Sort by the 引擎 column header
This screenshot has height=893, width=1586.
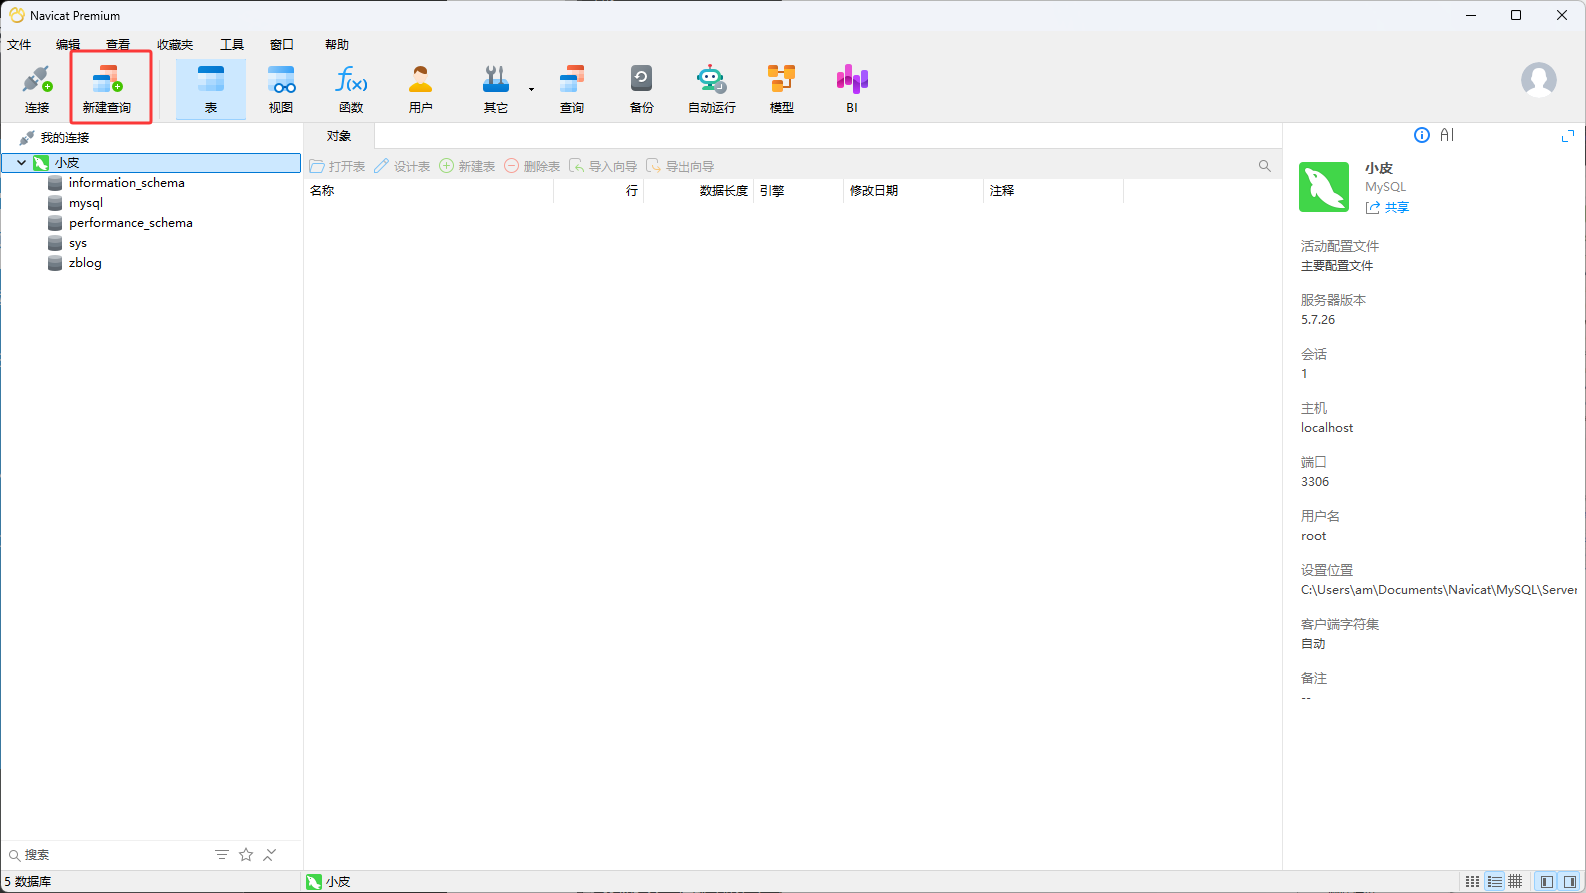[799, 191]
